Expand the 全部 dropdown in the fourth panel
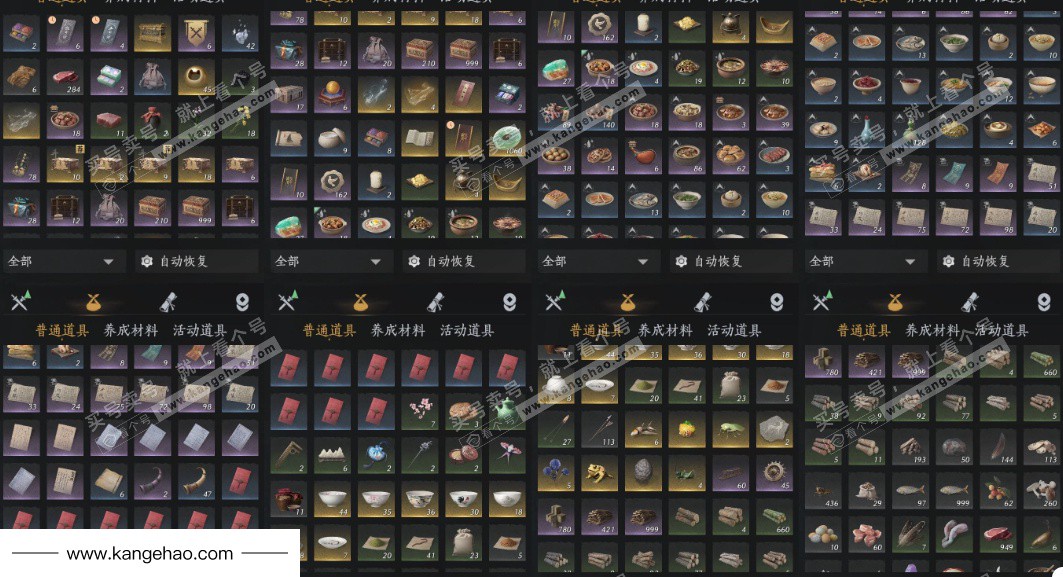This screenshot has height=577, width=1063. point(865,261)
